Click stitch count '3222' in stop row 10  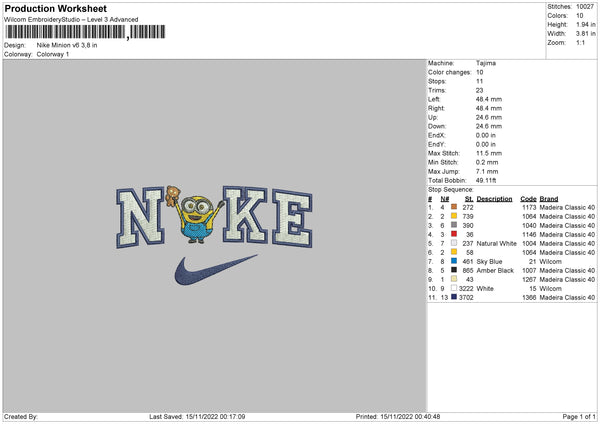[466, 289]
